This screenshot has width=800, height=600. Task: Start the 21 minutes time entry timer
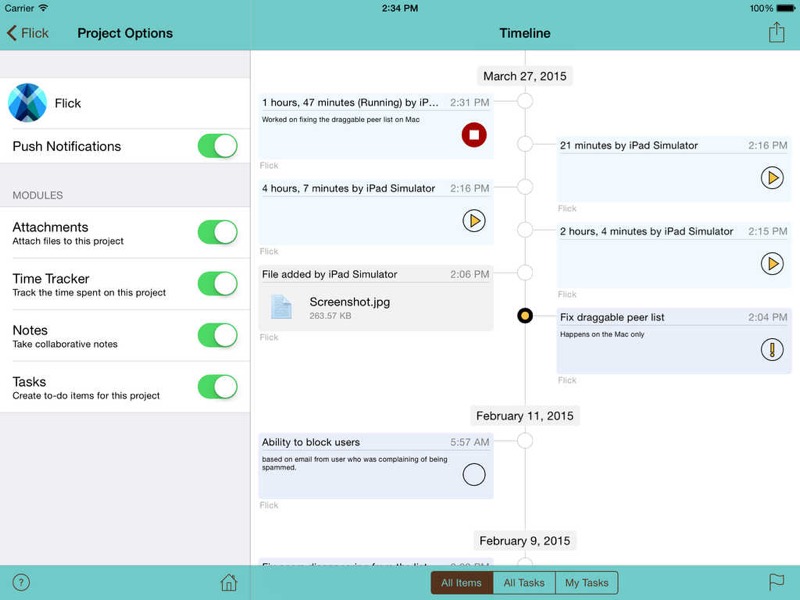tap(772, 178)
